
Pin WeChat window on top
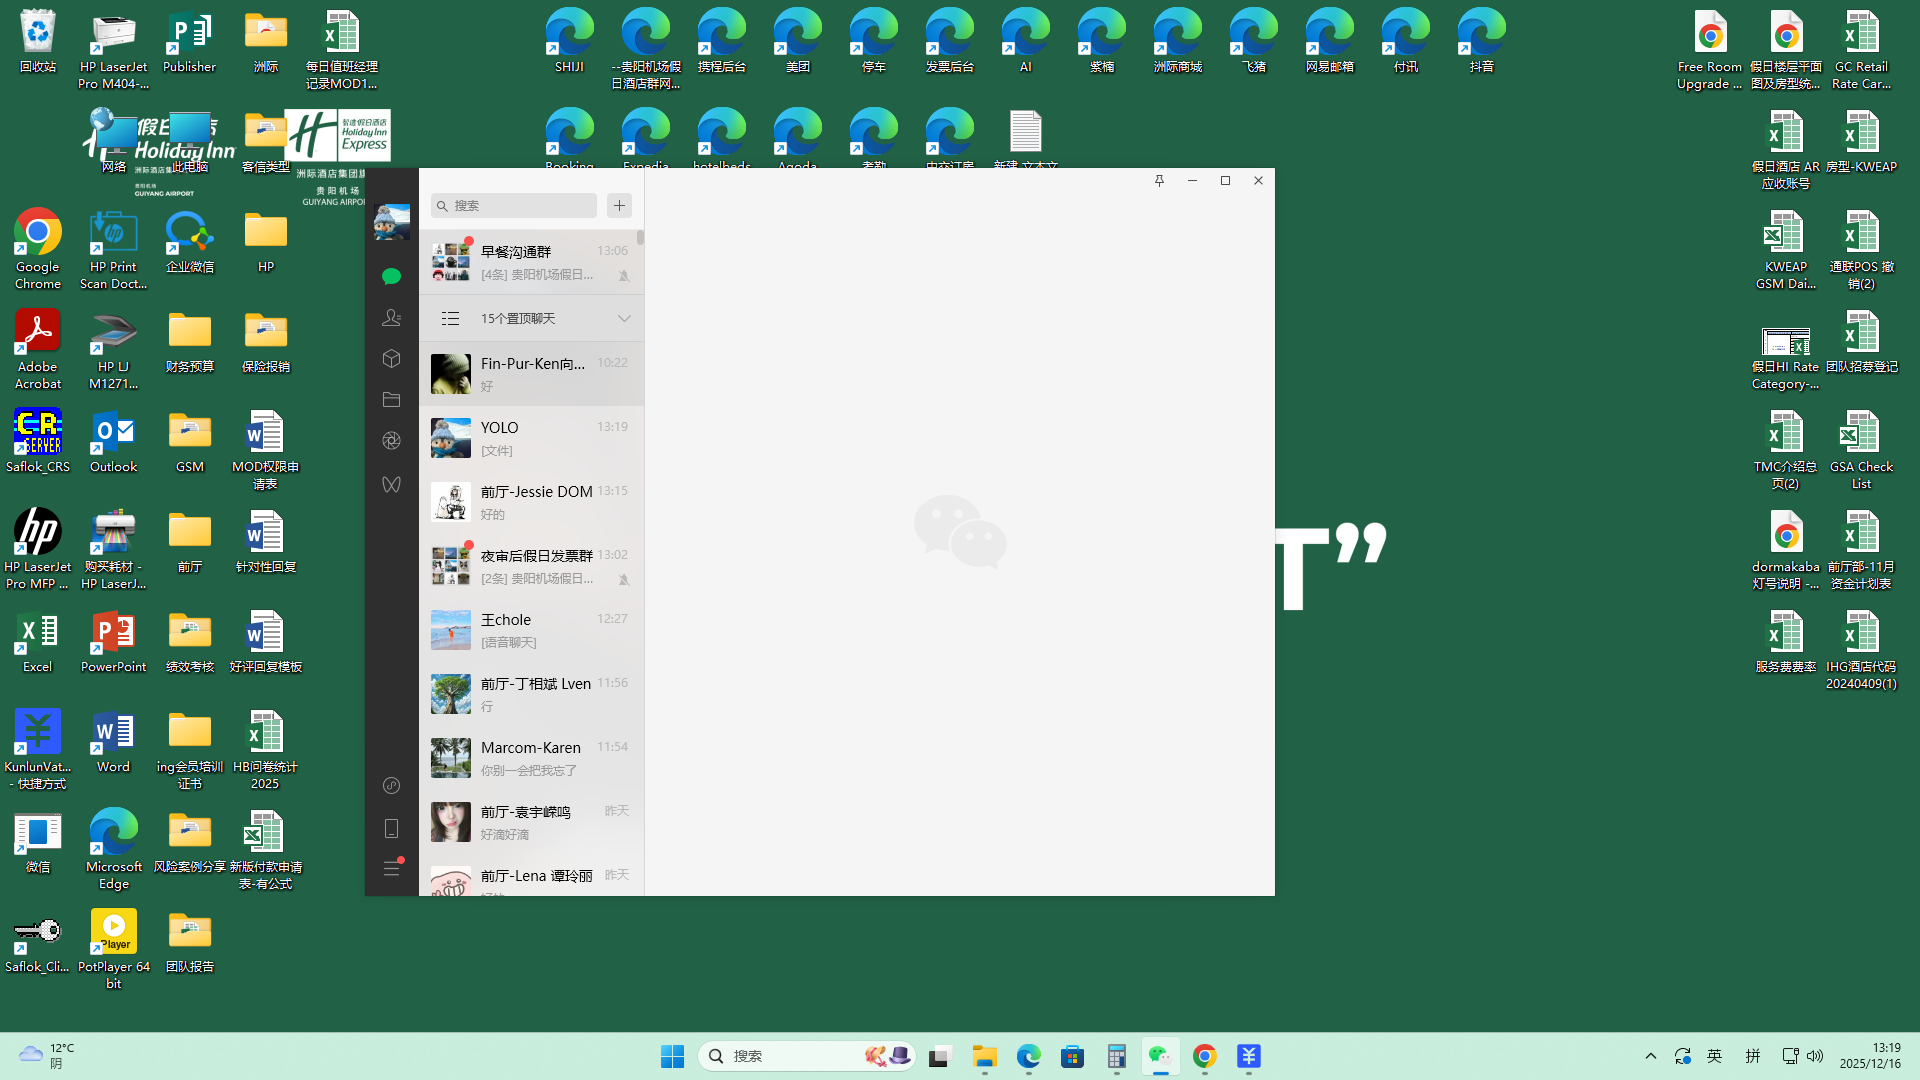[x=1159, y=181]
